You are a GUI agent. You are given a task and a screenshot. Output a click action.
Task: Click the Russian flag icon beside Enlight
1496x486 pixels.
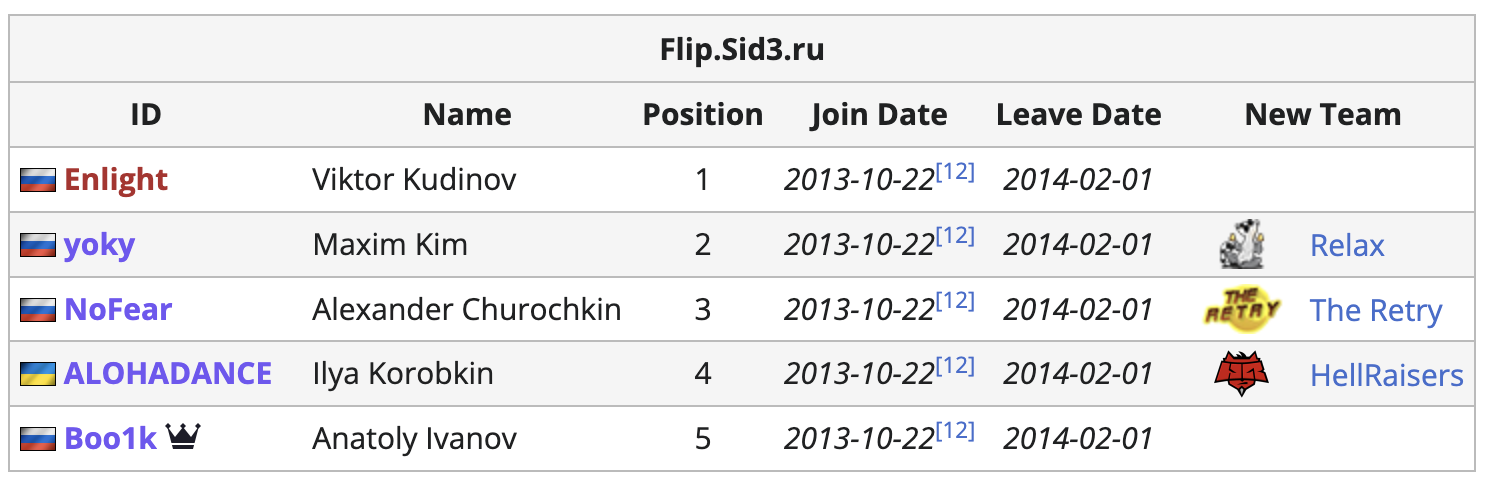[38, 181]
